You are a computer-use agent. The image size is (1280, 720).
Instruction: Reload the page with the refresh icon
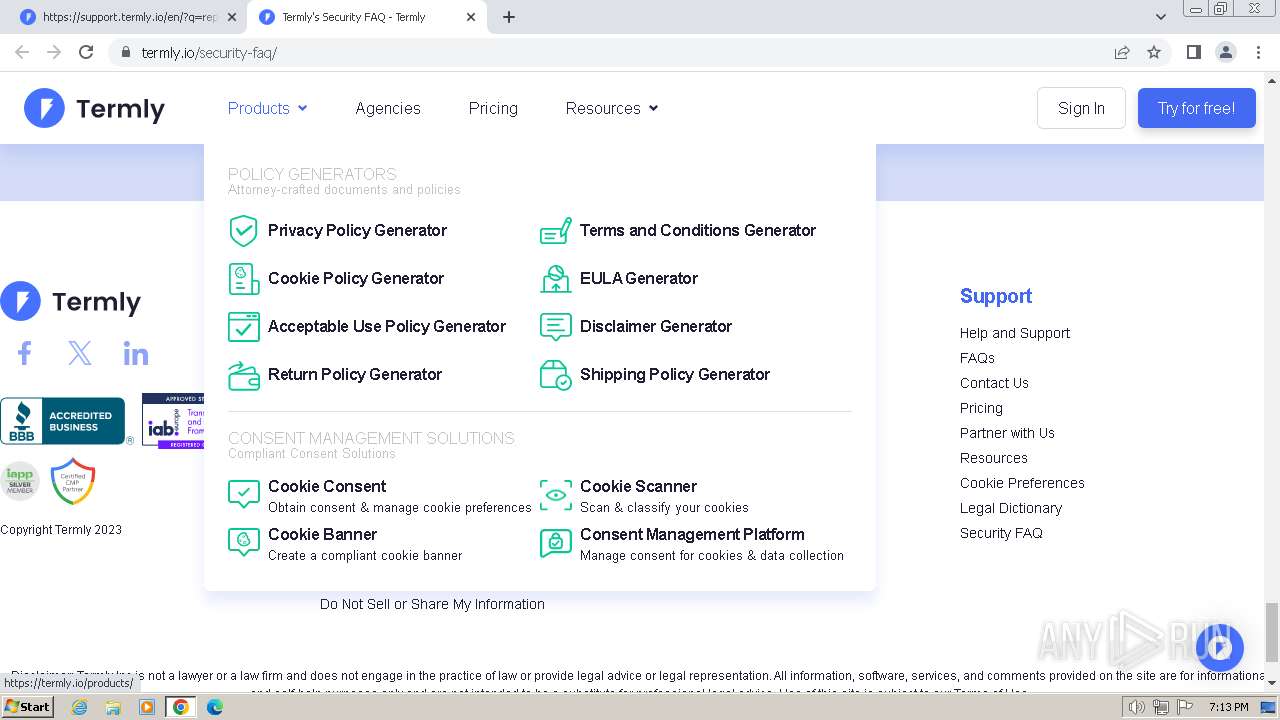coord(86,52)
